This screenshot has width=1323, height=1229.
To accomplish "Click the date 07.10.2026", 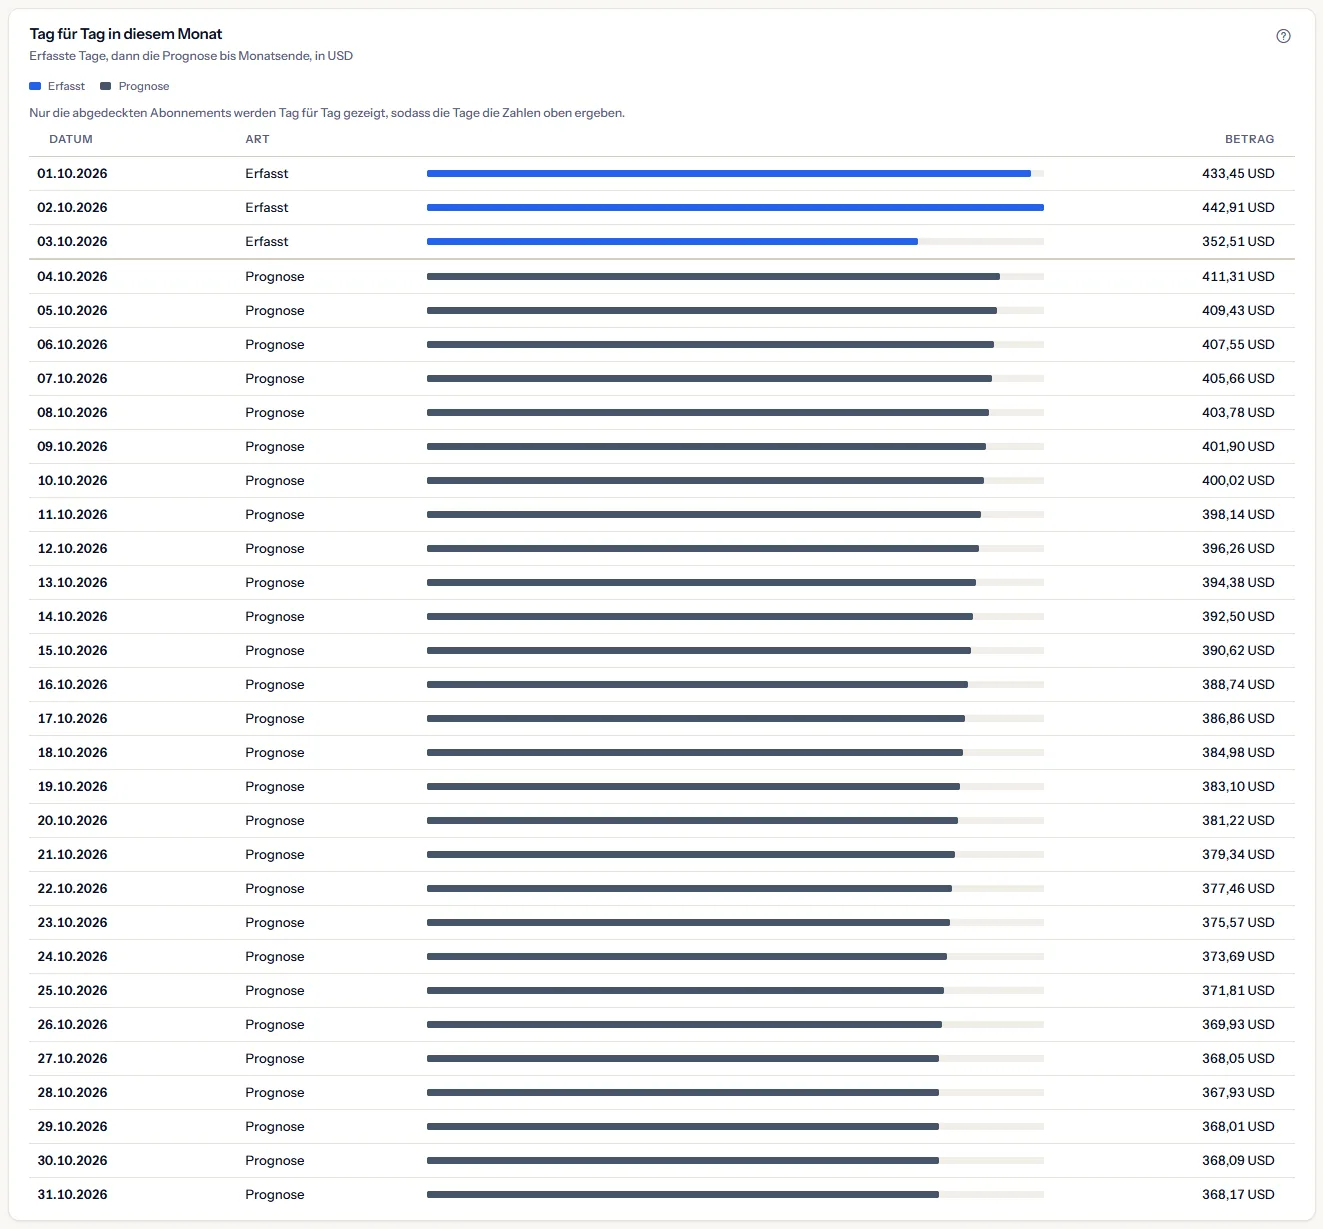I will pos(72,378).
